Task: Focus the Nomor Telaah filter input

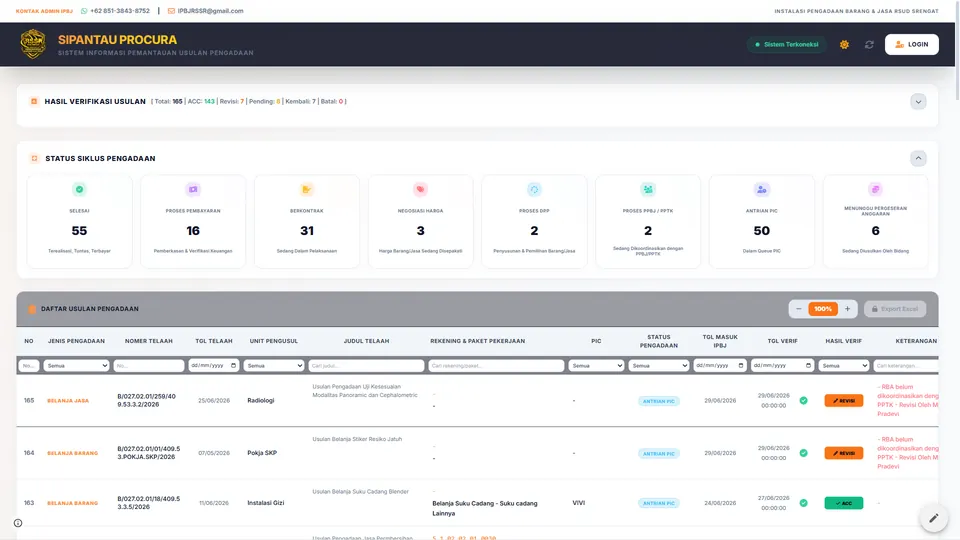Action: [149, 366]
